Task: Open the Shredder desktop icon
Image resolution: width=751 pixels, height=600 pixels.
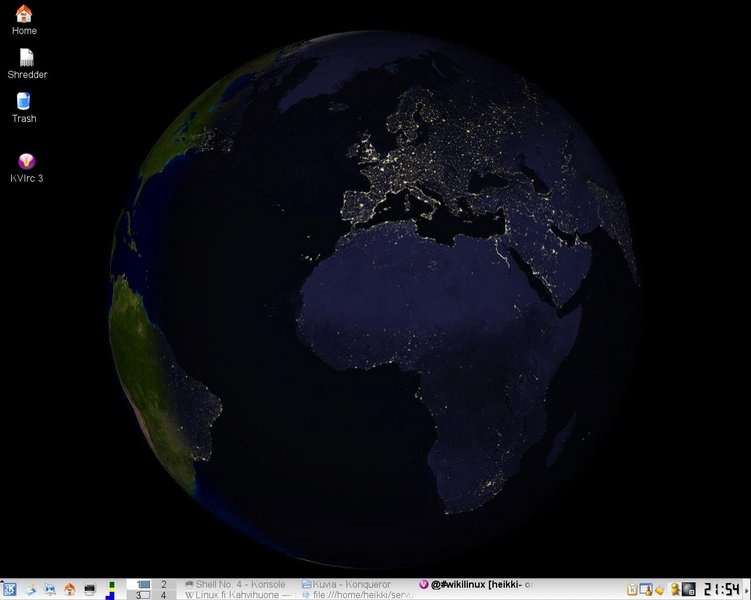Action: [27, 58]
